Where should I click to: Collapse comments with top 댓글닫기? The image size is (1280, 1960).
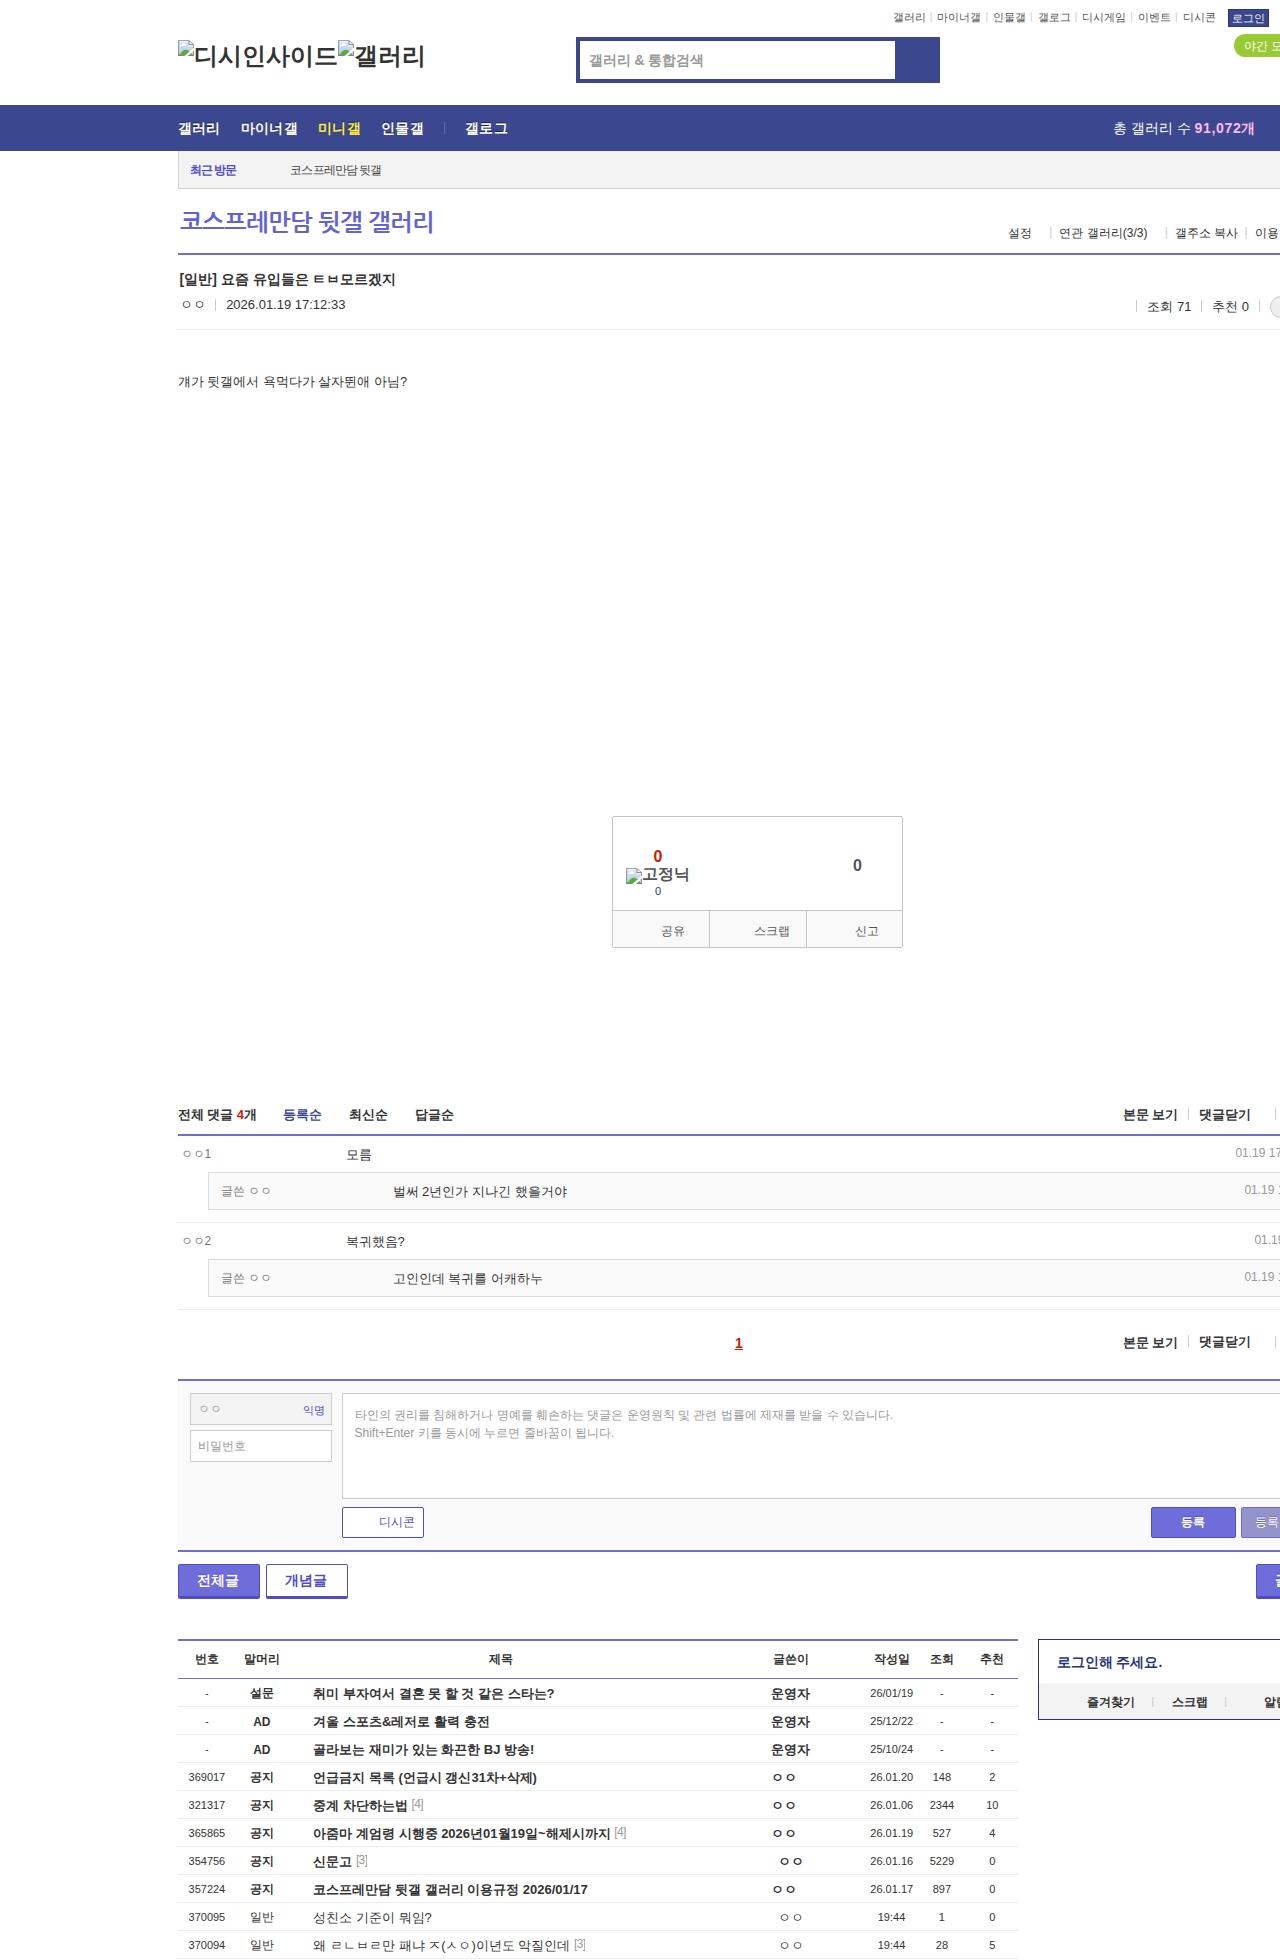[1224, 1115]
